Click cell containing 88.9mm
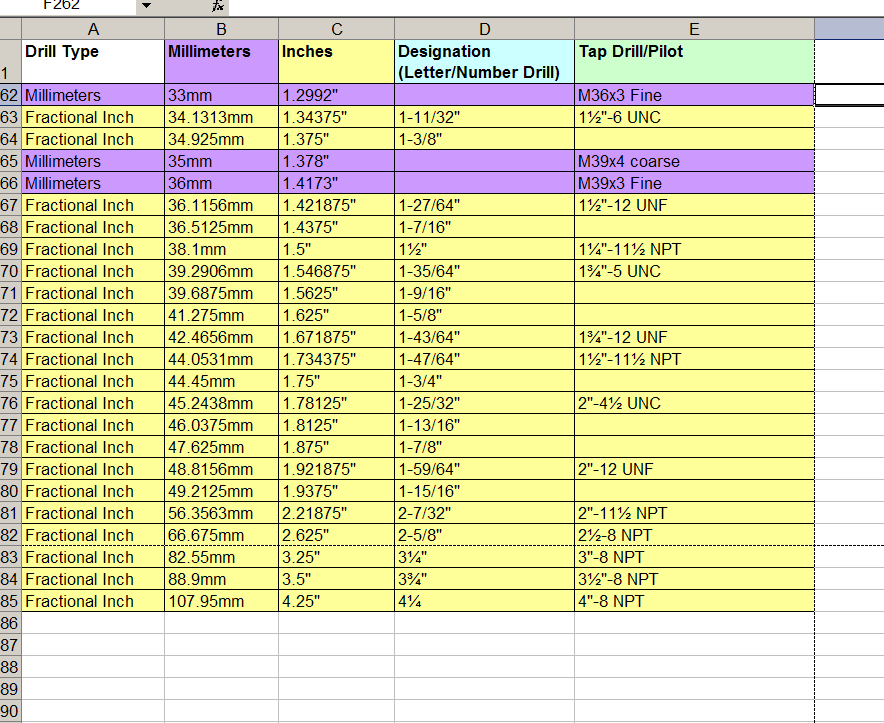 click(222, 579)
